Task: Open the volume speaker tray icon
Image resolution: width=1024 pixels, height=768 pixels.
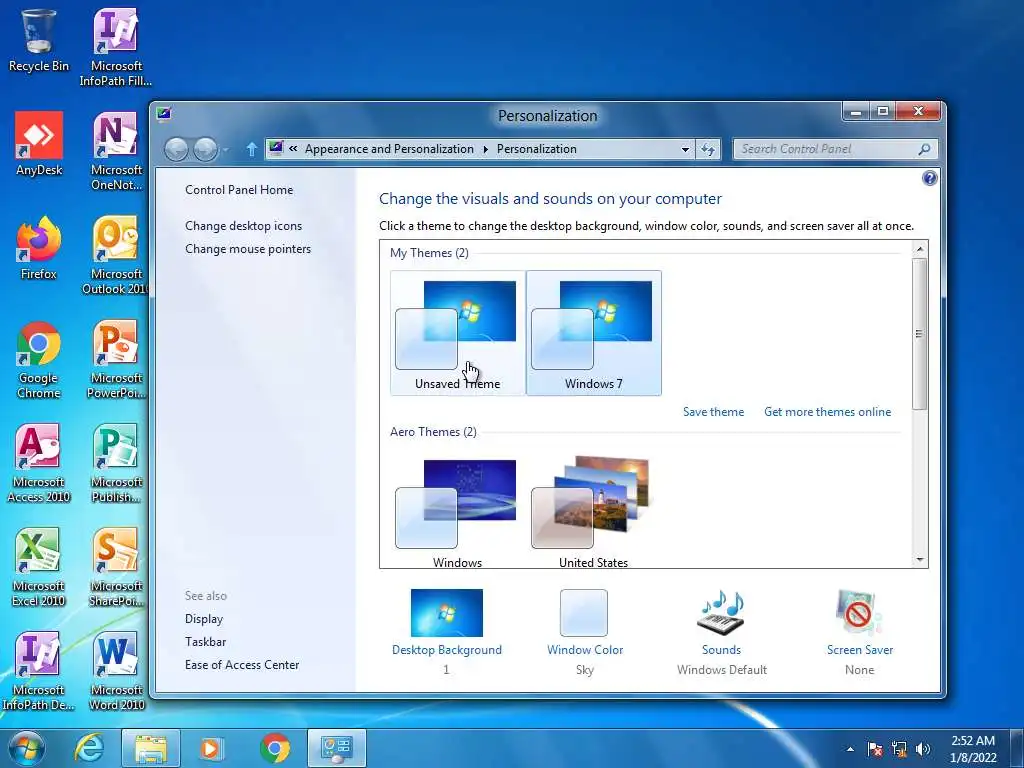Action: [x=923, y=749]
